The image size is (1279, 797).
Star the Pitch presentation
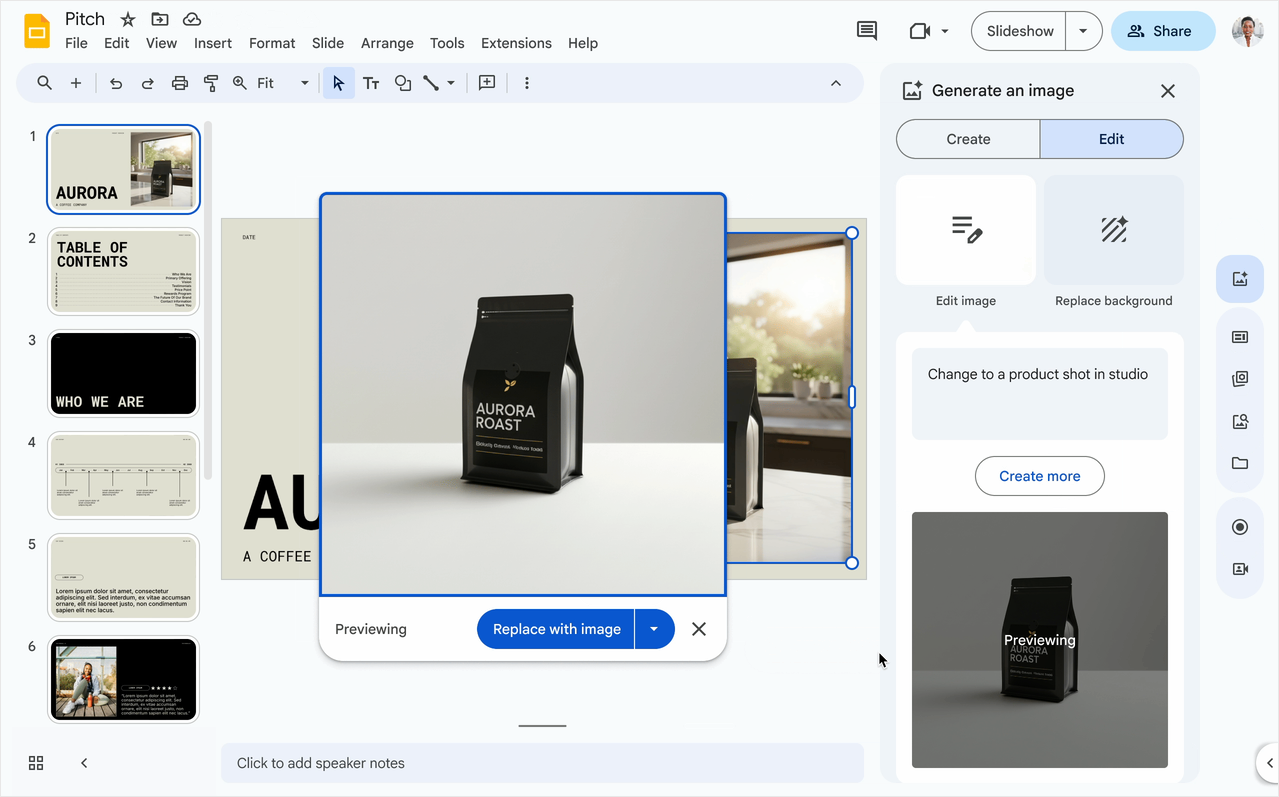[128, 19]
